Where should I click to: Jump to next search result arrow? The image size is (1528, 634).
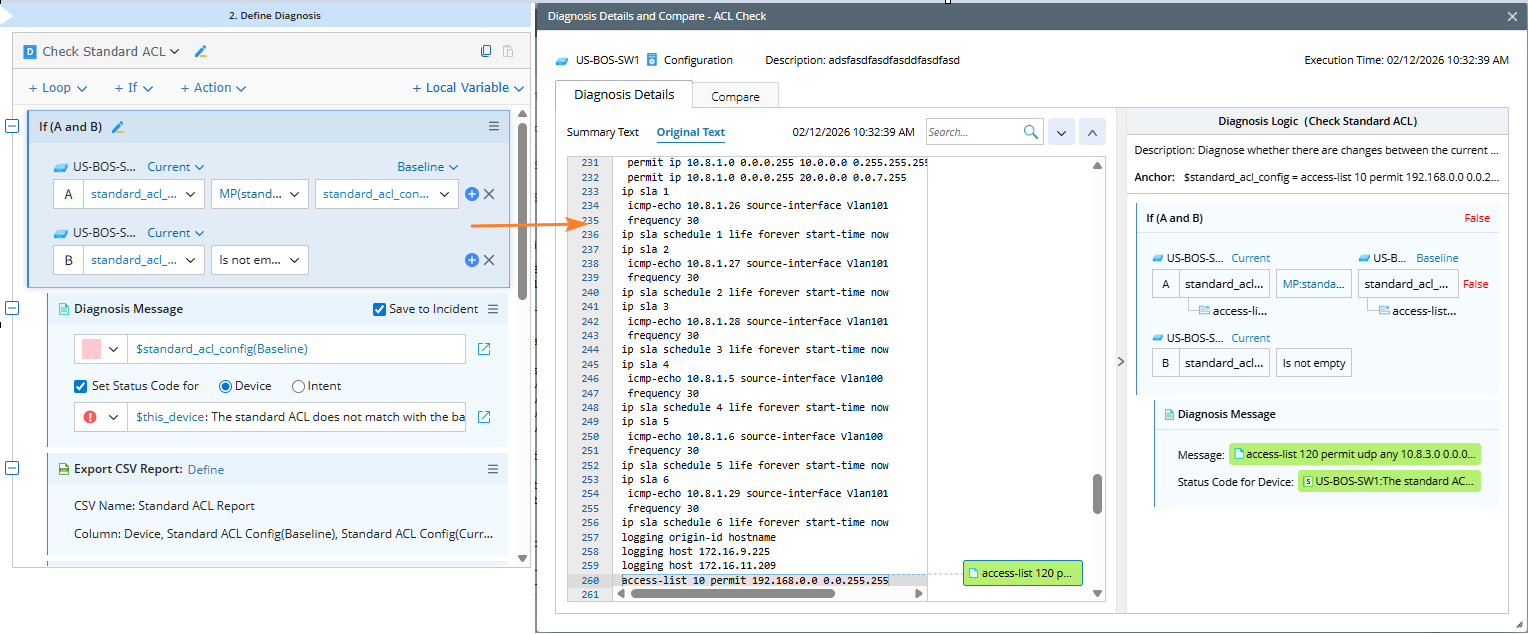click(1061, 132)
